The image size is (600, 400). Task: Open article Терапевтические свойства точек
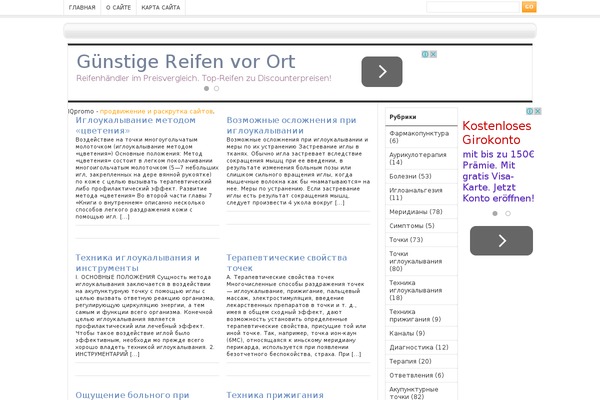tap(287, 263)
